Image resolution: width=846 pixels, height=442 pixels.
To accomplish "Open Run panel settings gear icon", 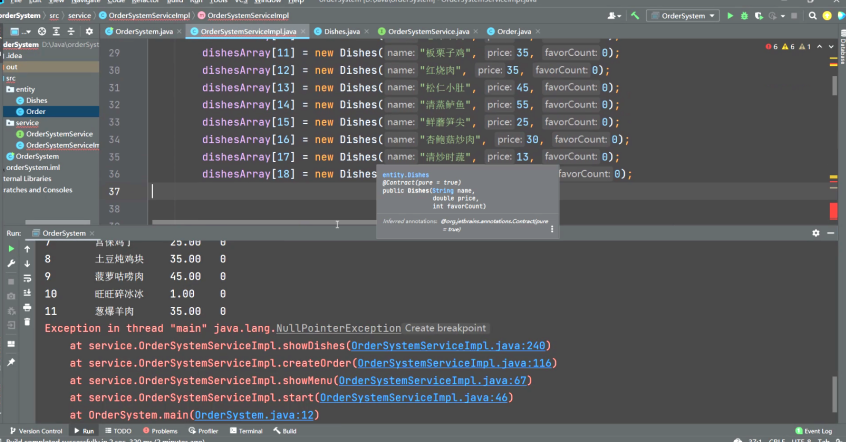I will pyautogui.click(x=815, y=233).
